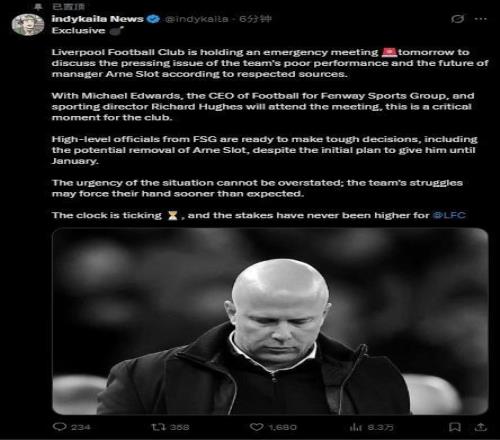
Task: View analytics via the bar chart icon
Action: click(x=355, y=427)
